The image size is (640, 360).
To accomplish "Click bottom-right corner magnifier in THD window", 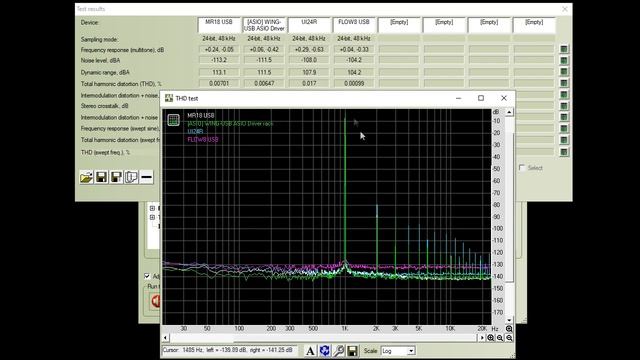I will [x=509, y=338].
